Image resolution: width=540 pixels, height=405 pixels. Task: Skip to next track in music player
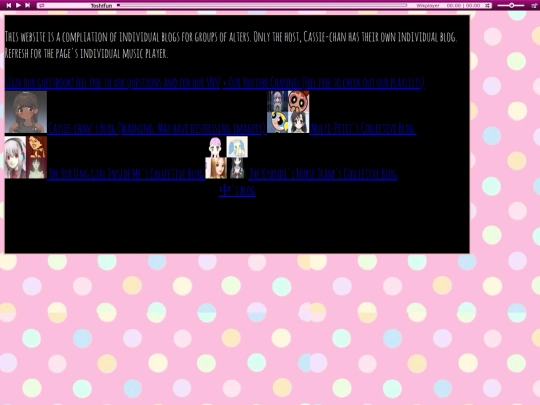pos(28,5)
